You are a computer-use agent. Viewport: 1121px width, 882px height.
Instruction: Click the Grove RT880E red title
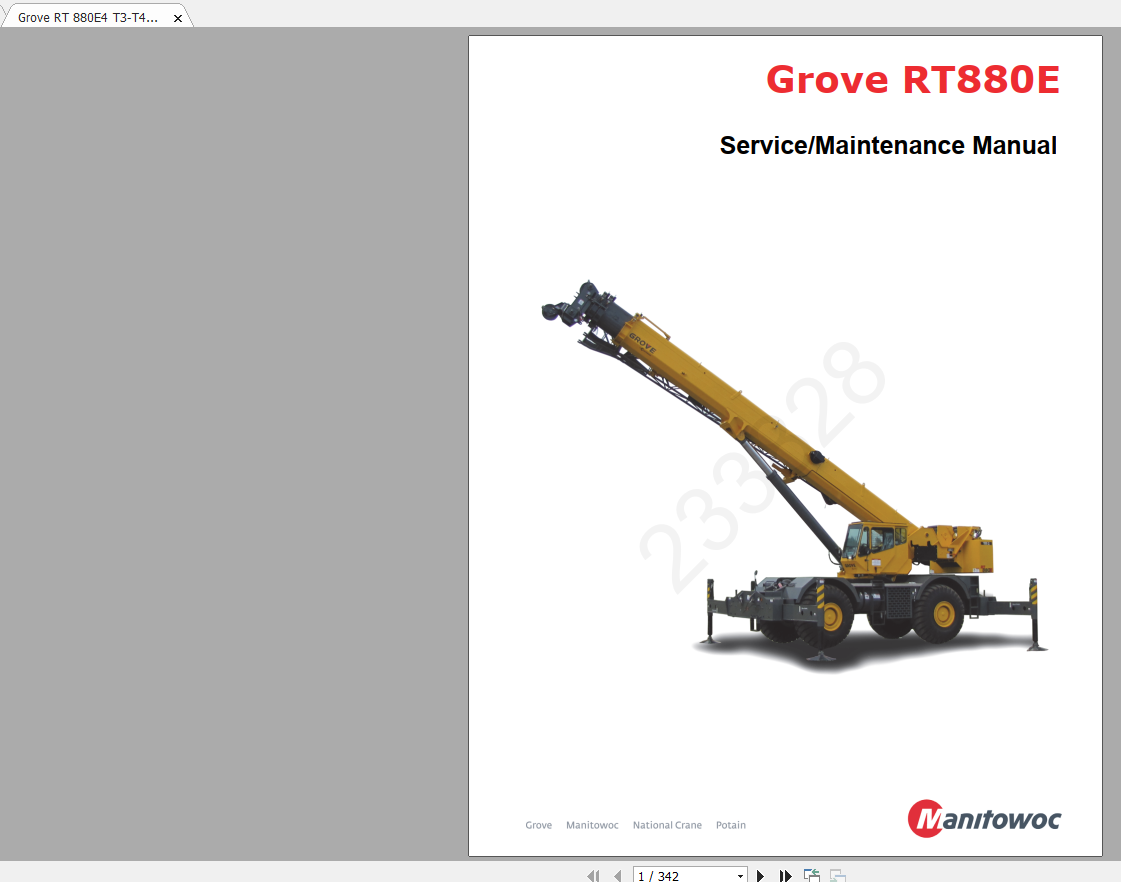tap(913, 79)
